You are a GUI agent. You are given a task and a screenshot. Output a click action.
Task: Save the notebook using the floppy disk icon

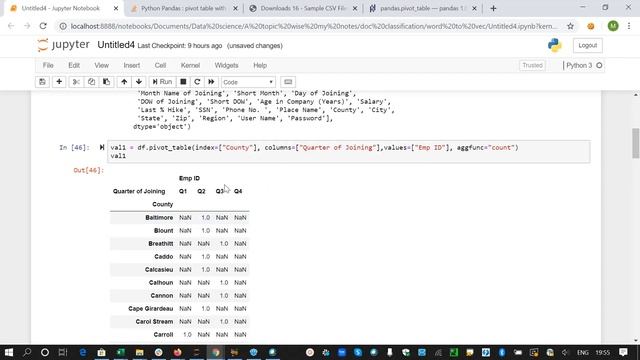click(42, 82)
